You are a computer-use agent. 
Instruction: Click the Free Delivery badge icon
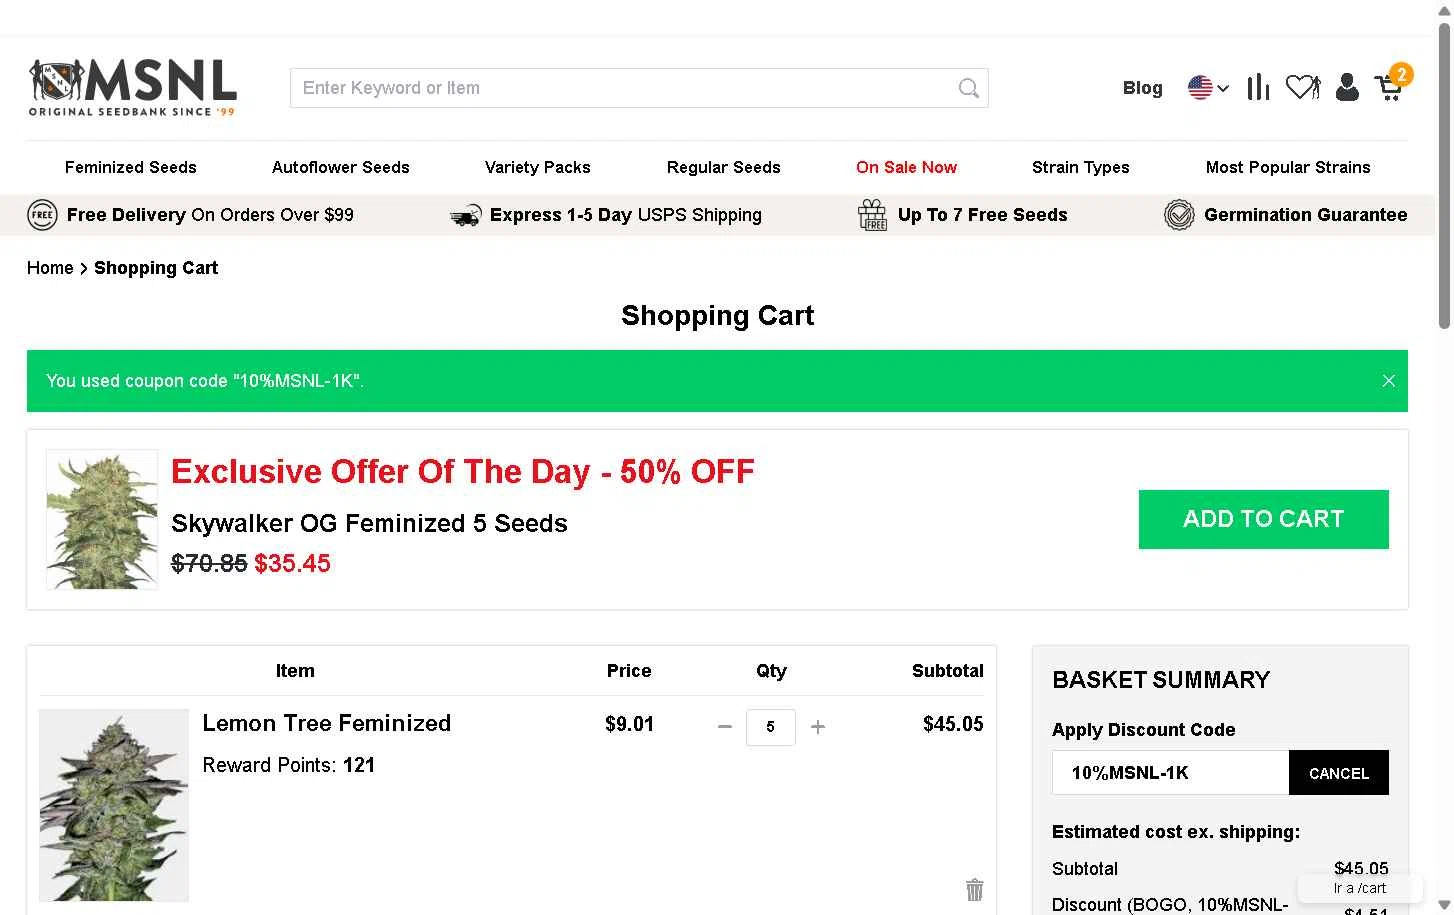[42, 215]
